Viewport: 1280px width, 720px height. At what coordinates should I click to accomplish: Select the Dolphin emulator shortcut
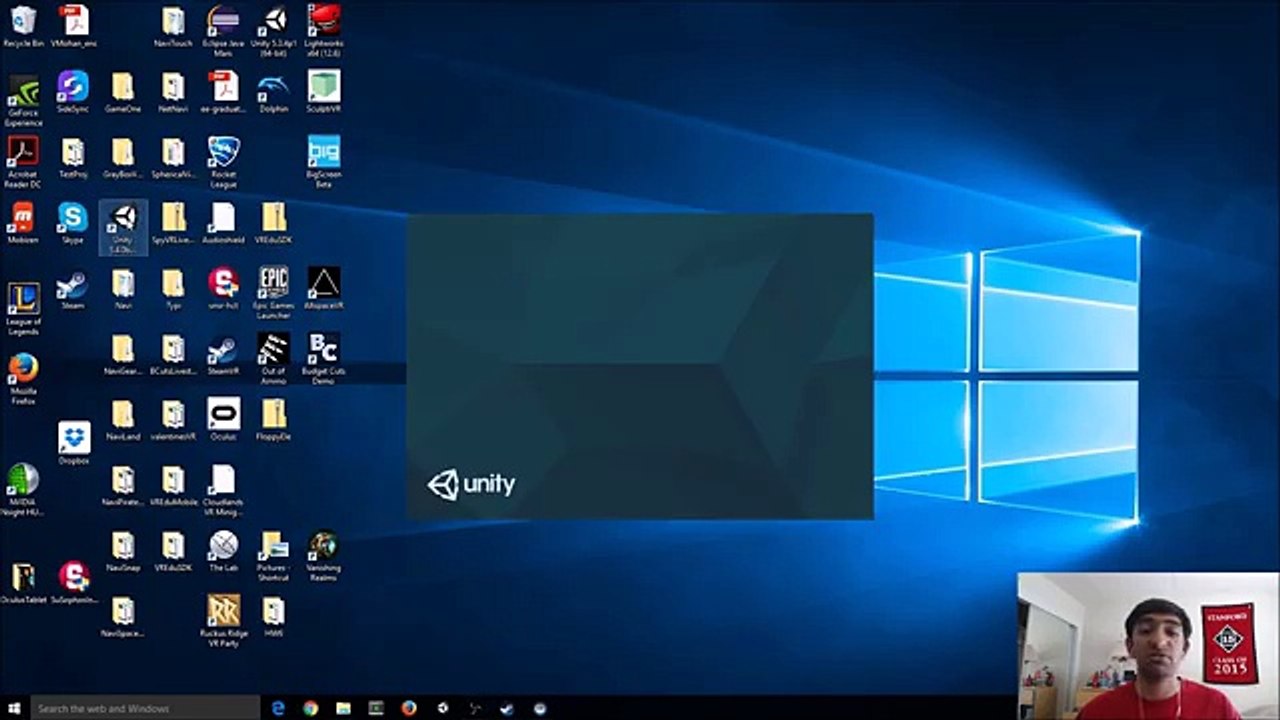click(273, 92)
